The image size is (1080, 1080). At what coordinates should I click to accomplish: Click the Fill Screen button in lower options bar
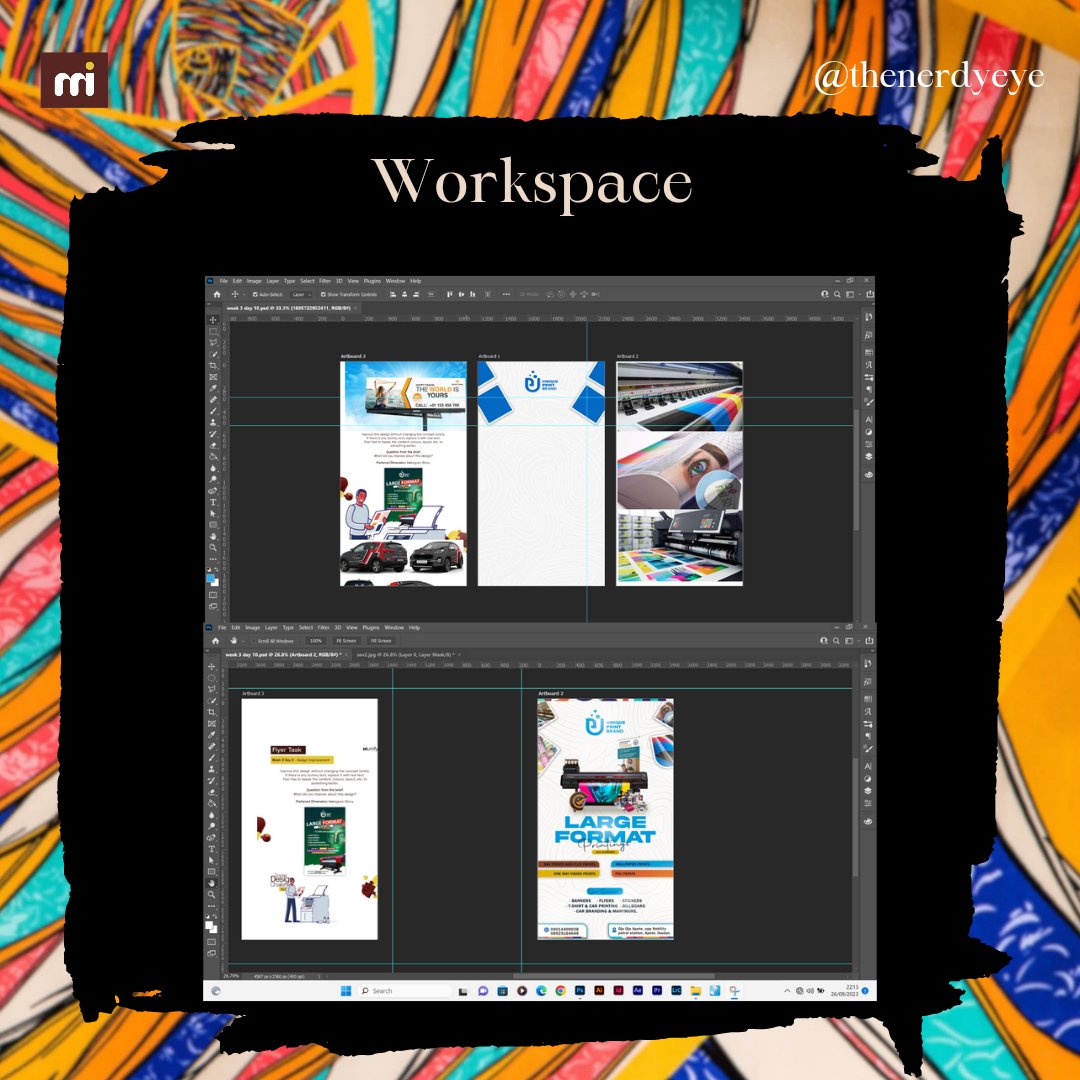(381, 641)
